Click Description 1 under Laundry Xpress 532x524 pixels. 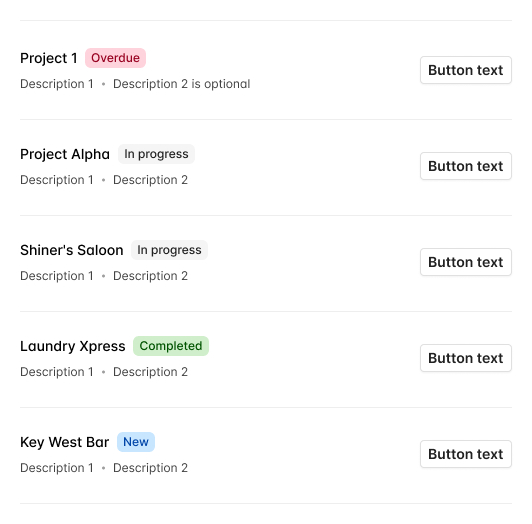pyautogui.click(x=57, y=372)
